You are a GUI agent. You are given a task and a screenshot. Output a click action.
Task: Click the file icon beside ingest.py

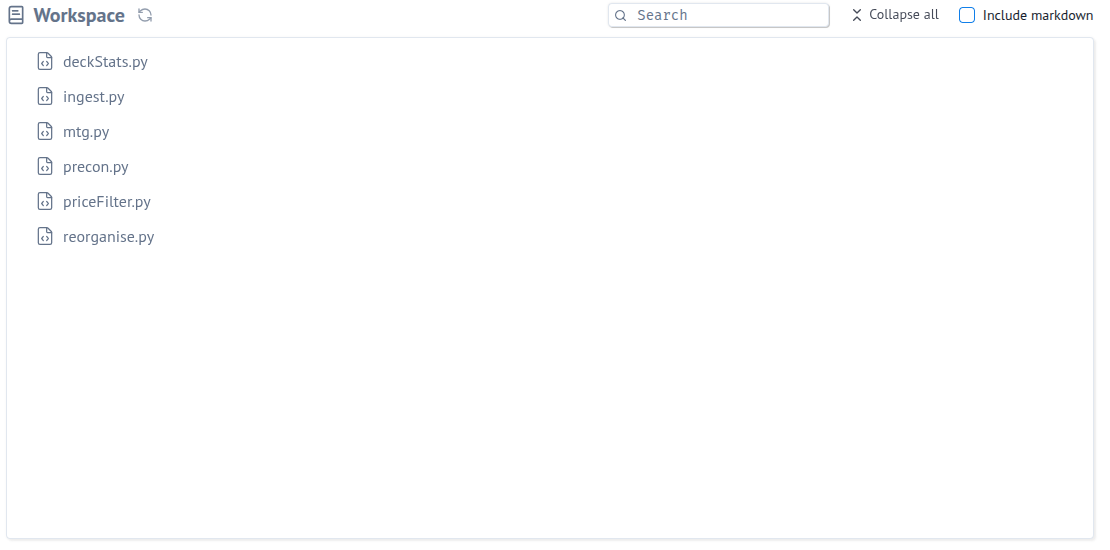[x=45, y=97]
